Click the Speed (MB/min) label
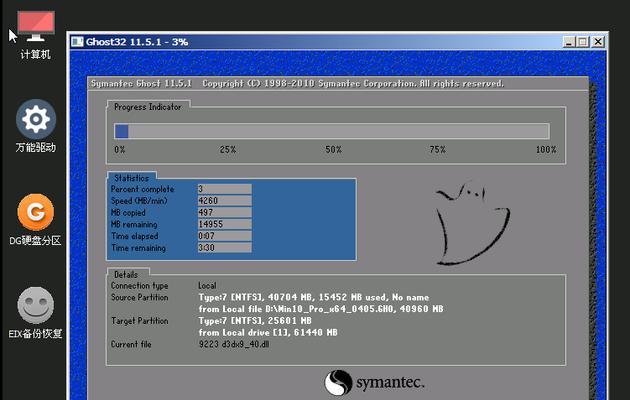The height and width of the screenshot is (400, 630). click(139, 201)
